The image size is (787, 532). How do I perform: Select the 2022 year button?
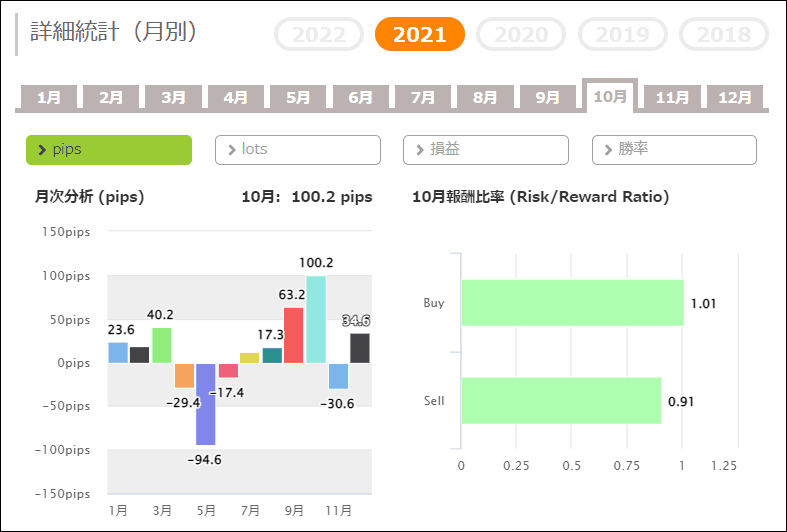coord(319,34)
